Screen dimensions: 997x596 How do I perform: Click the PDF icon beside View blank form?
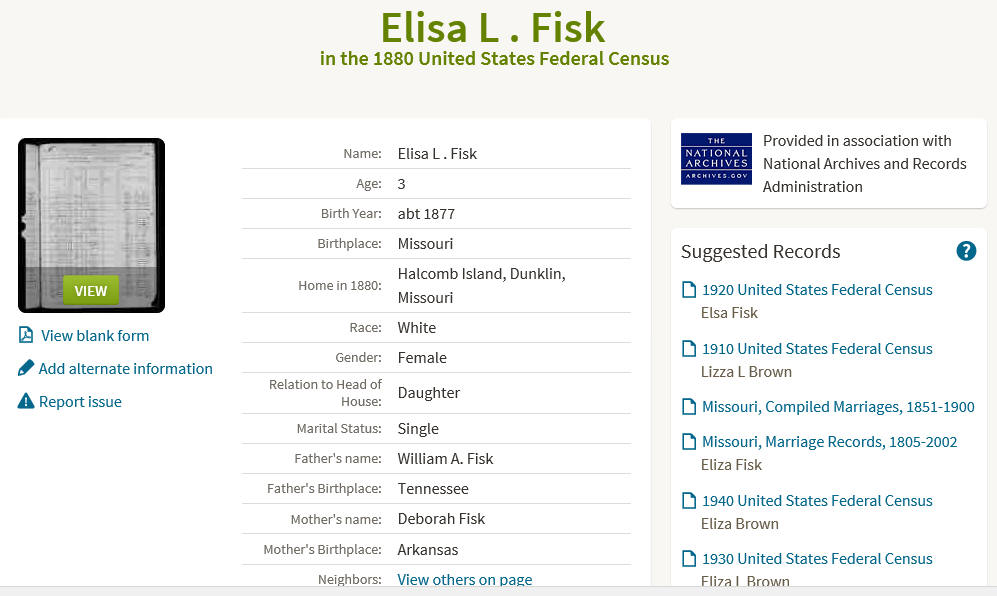click(26, 335)
